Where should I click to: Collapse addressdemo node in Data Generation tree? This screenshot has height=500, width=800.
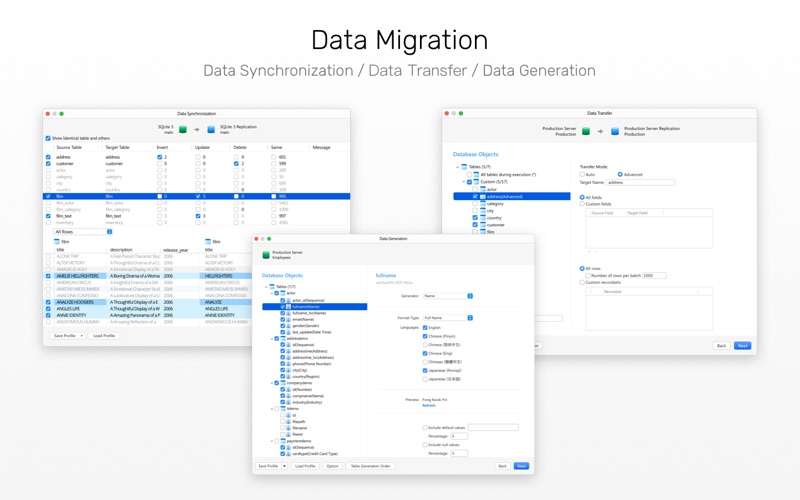272,338
